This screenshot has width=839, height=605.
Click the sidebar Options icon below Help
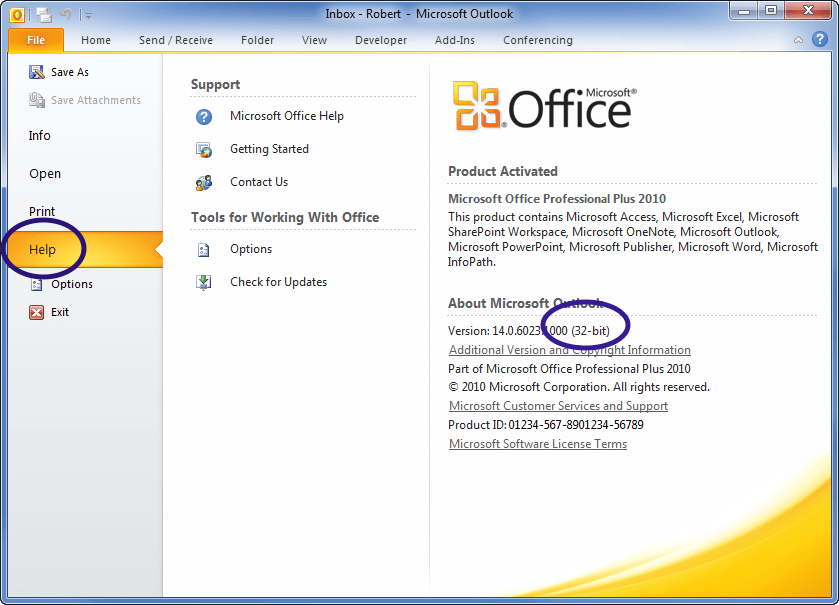tap(36, 284)
